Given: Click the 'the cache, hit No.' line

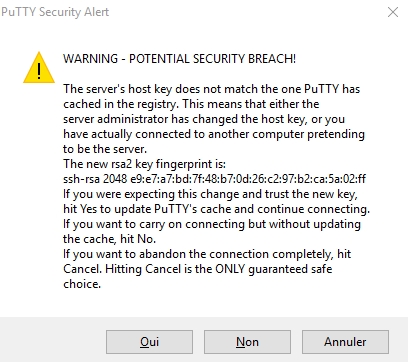Looking at the screenshot, I should tap(109, 239).
